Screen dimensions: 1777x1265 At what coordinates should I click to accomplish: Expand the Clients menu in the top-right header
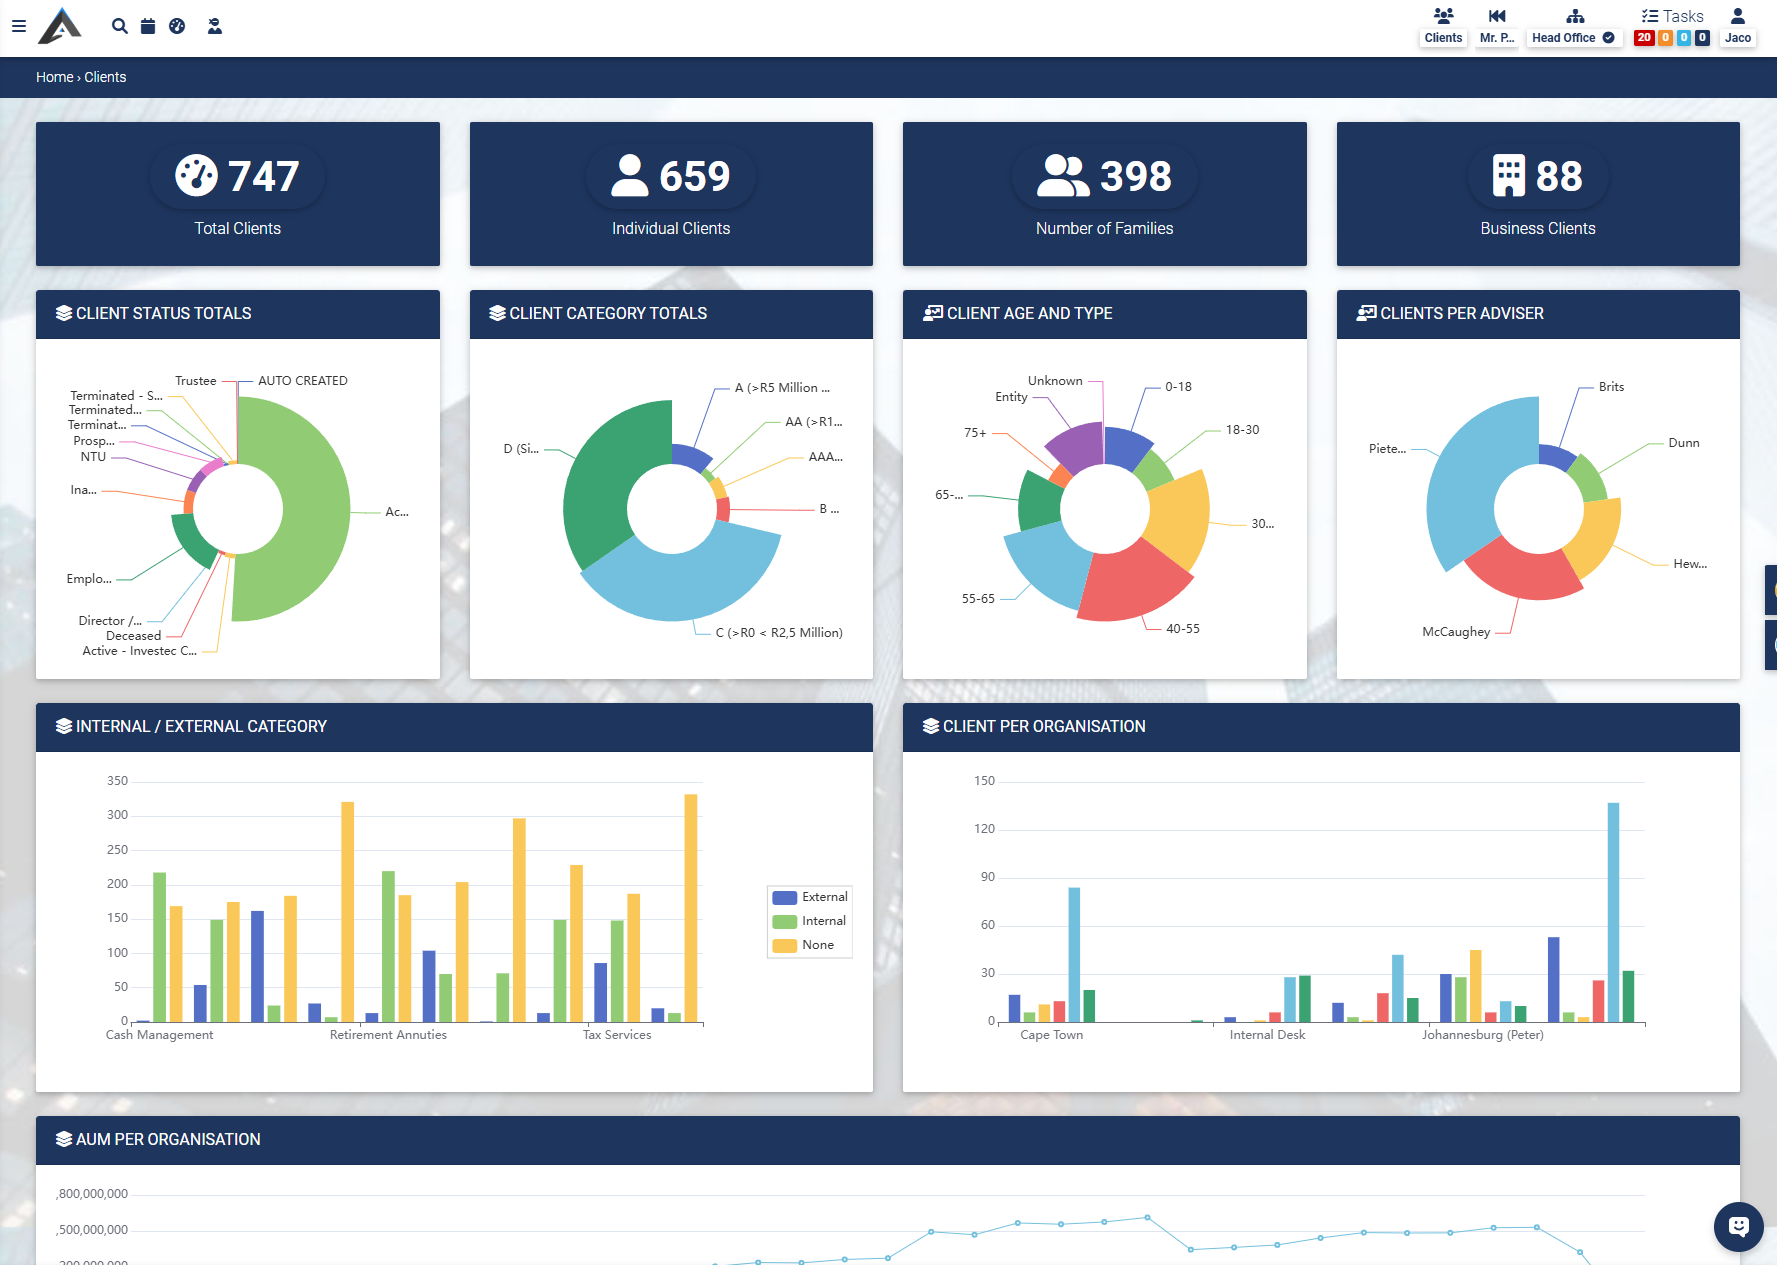(1443, 27)
